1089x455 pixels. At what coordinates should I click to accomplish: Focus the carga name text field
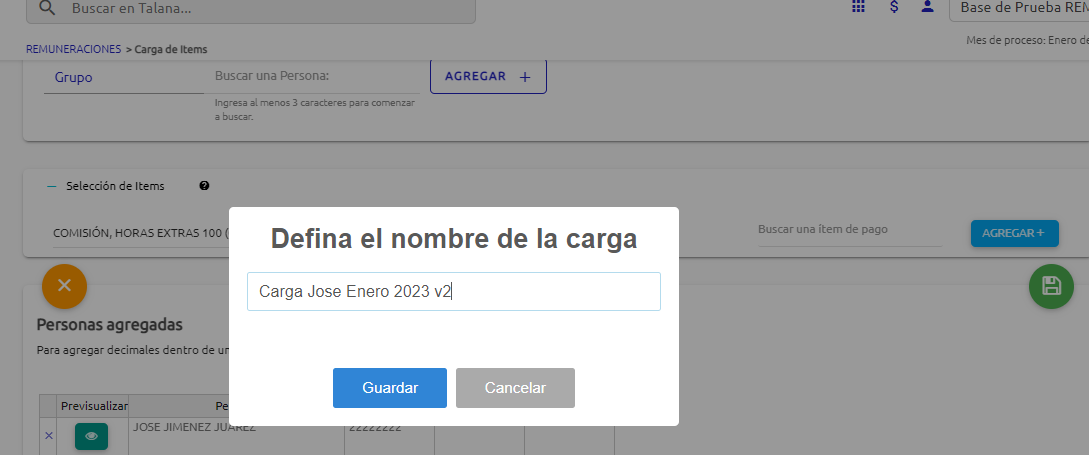tap(453, 292)
